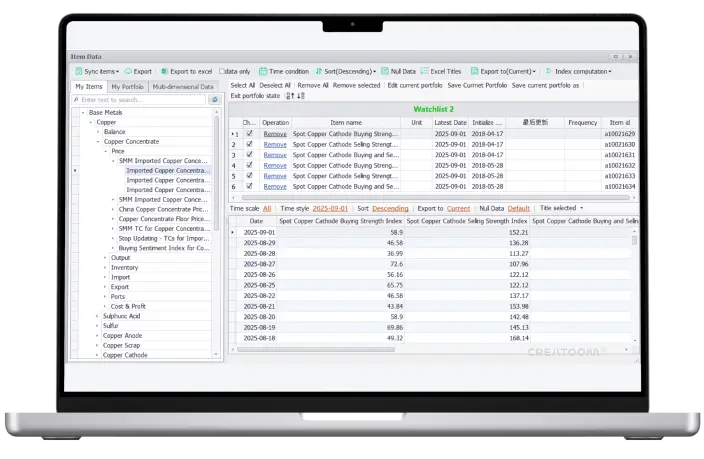Open Excel Titles from the toolbar
704x459 pixels.
[424, 72]
